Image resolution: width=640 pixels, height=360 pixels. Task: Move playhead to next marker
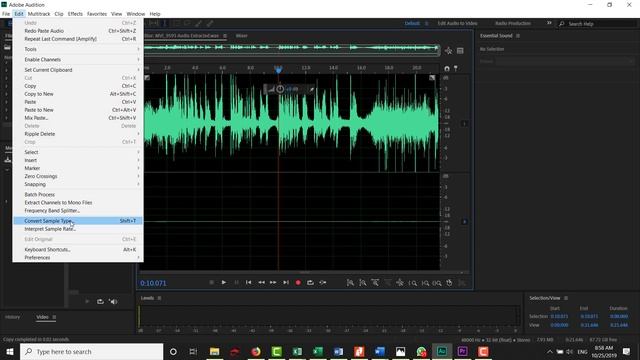(286, 282)
